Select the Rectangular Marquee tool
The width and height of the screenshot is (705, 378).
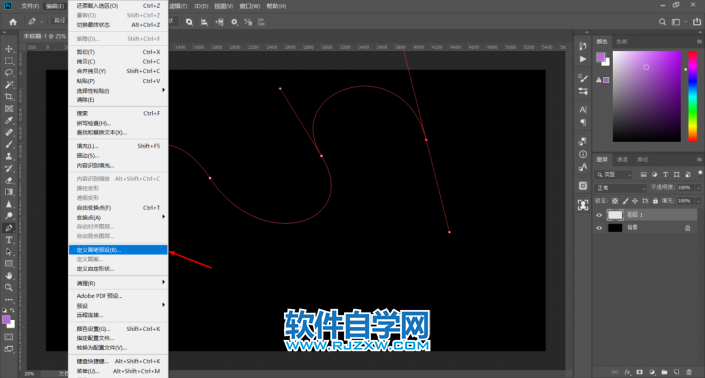click(x=9, y=61)
